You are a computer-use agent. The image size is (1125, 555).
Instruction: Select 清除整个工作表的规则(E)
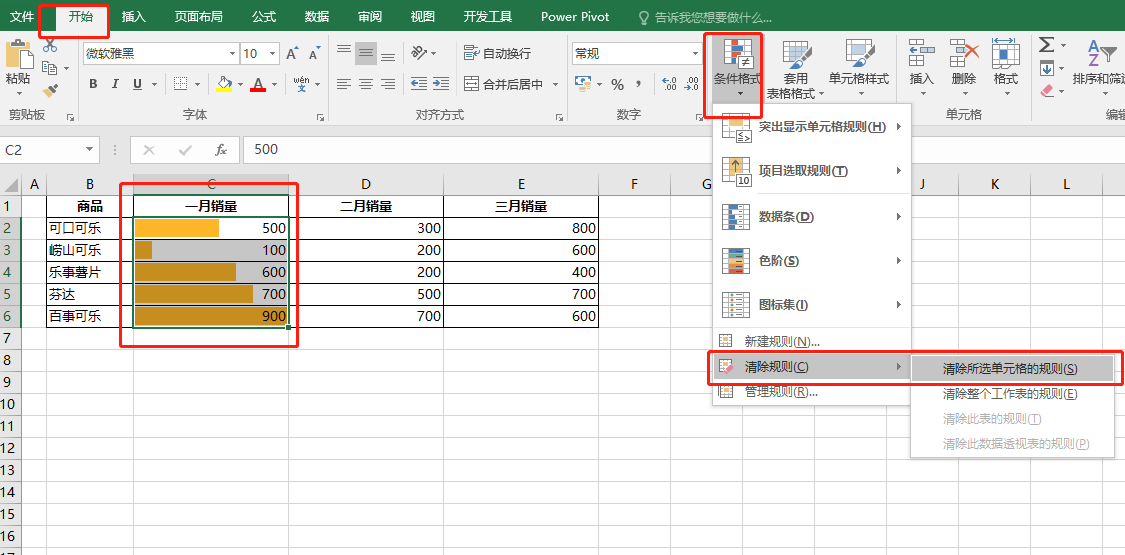pos(1012,394)
